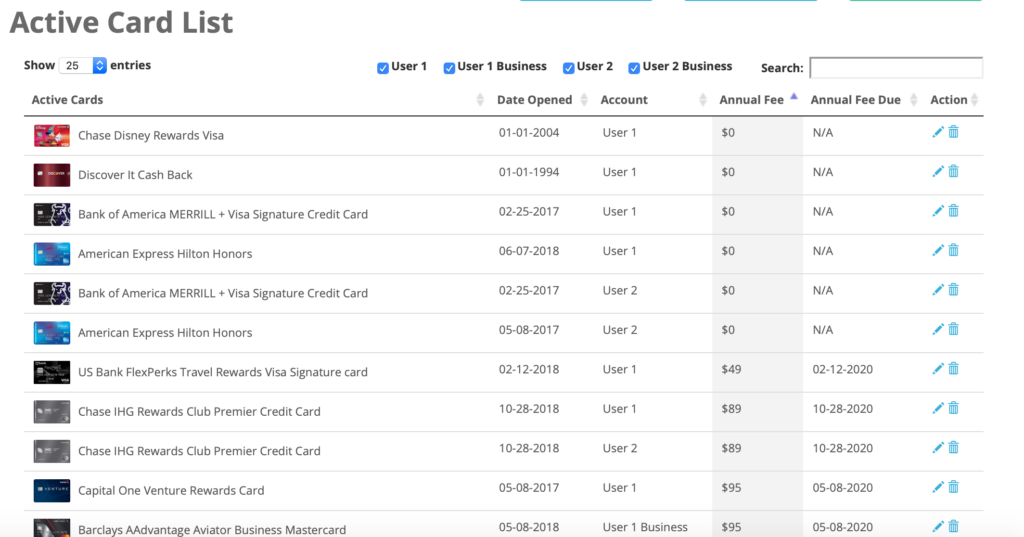Select the date opened '01-01-1994'

pyautogui.click(x=529, y=172)
